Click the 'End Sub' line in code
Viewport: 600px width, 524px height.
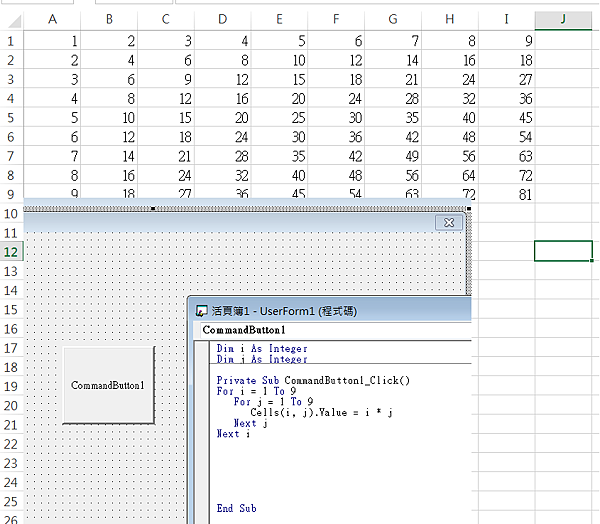coord(236,508)
